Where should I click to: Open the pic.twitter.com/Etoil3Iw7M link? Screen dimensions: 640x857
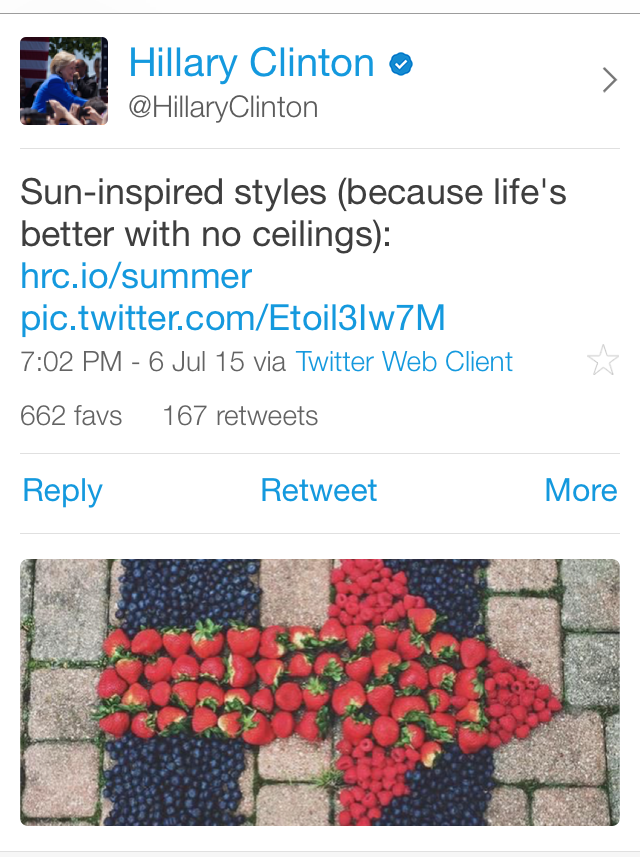click(232, 318)
